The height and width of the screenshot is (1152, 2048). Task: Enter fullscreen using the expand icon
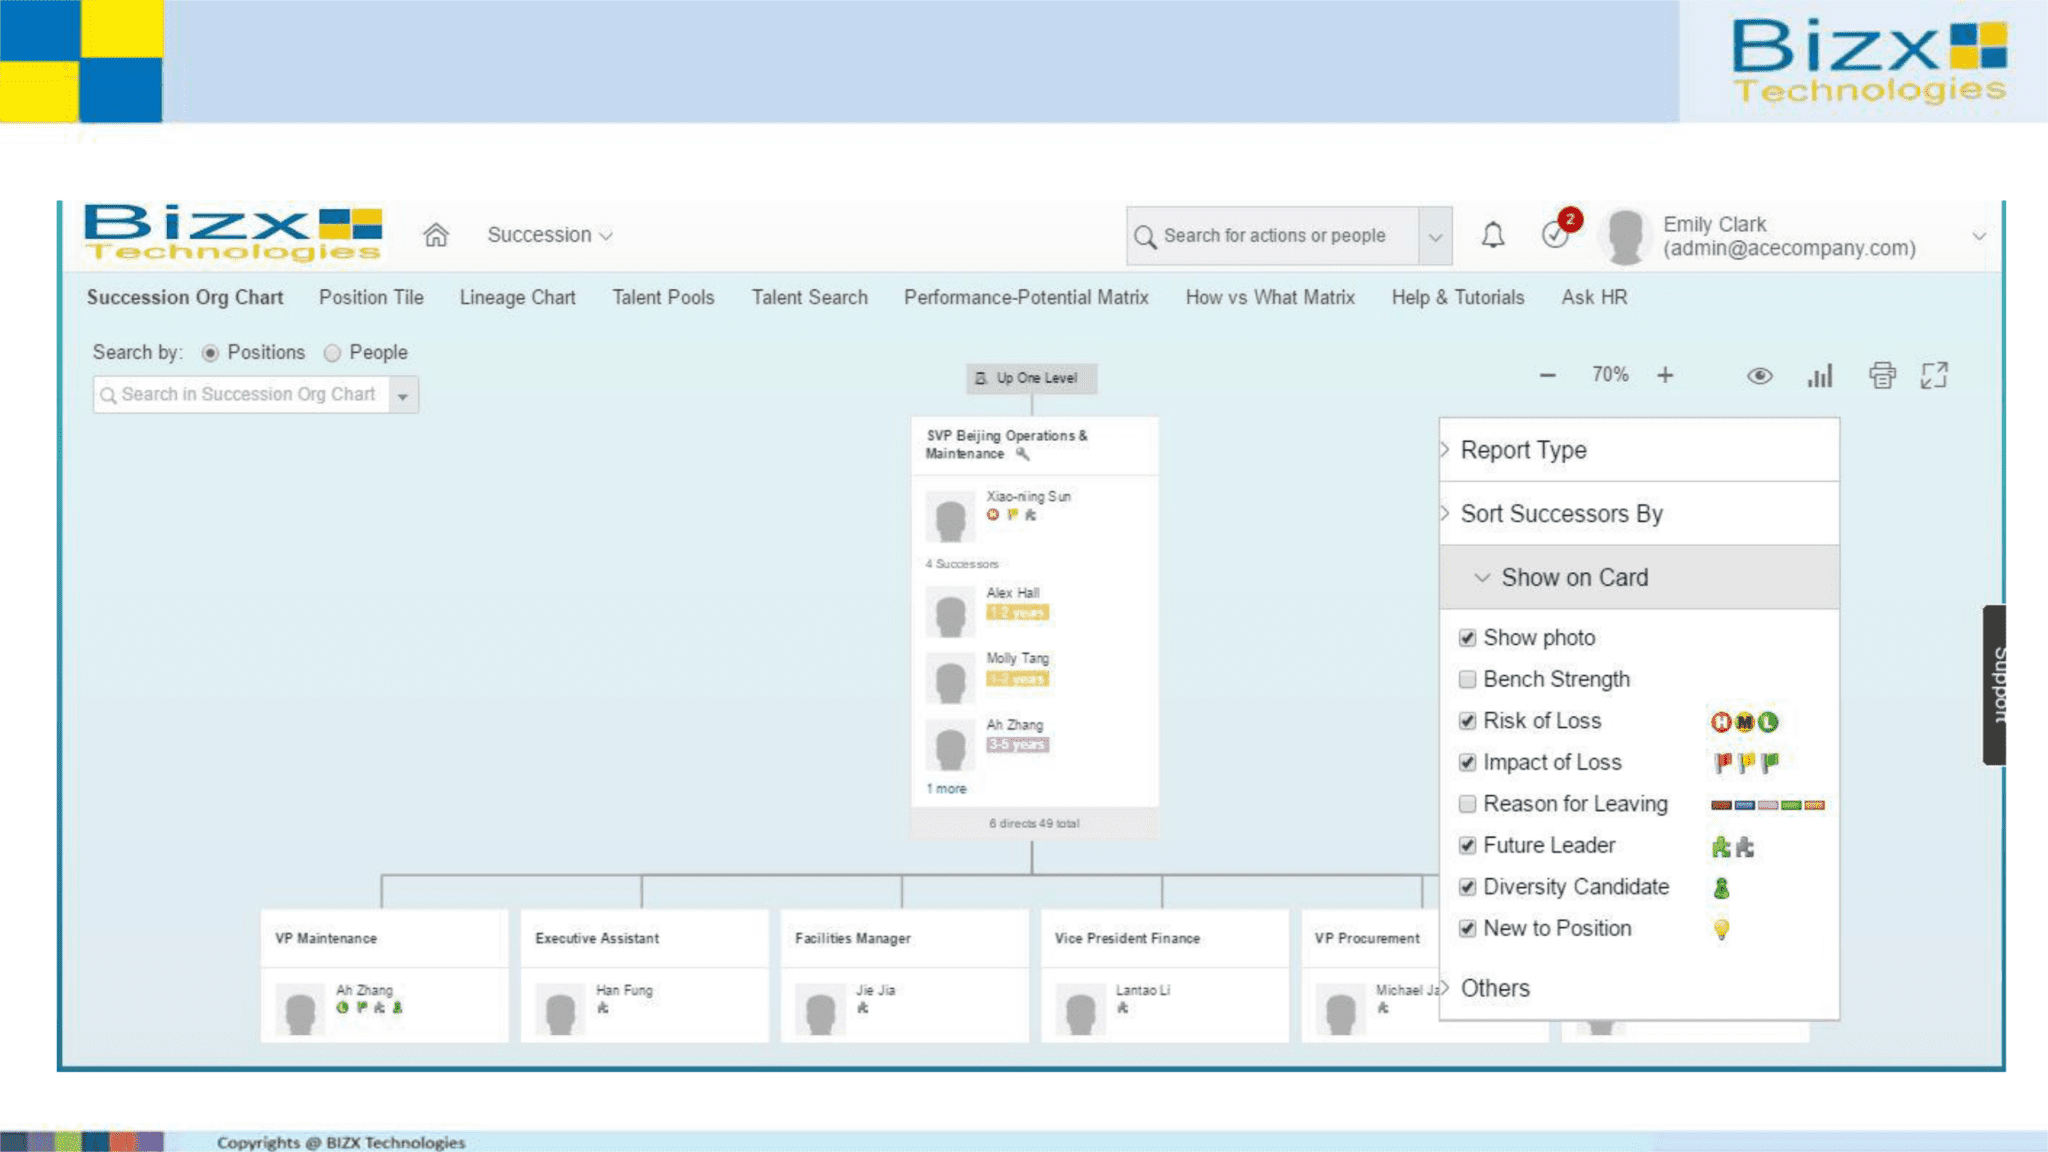point(1935,375)
